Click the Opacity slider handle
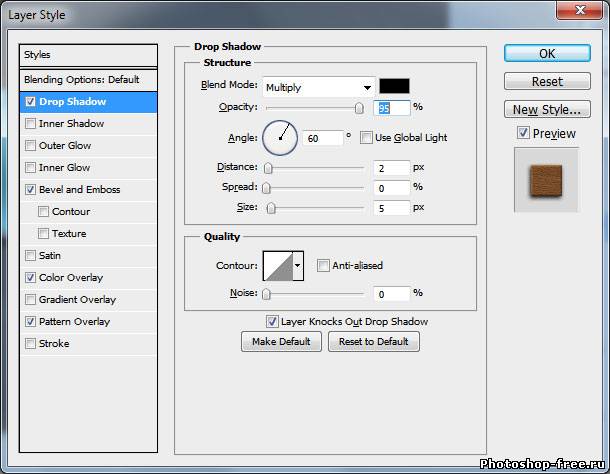610x474 pixels. [x=359, y=108]
